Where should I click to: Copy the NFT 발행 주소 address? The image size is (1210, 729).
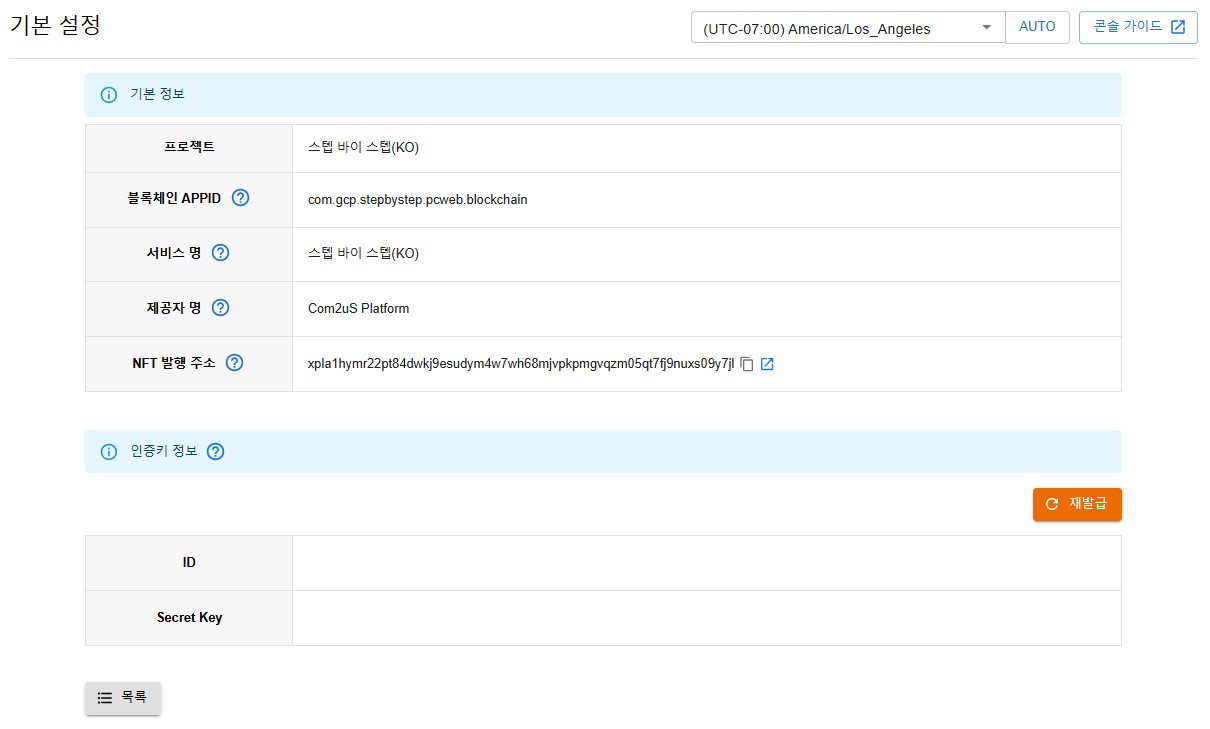(747, 364)
